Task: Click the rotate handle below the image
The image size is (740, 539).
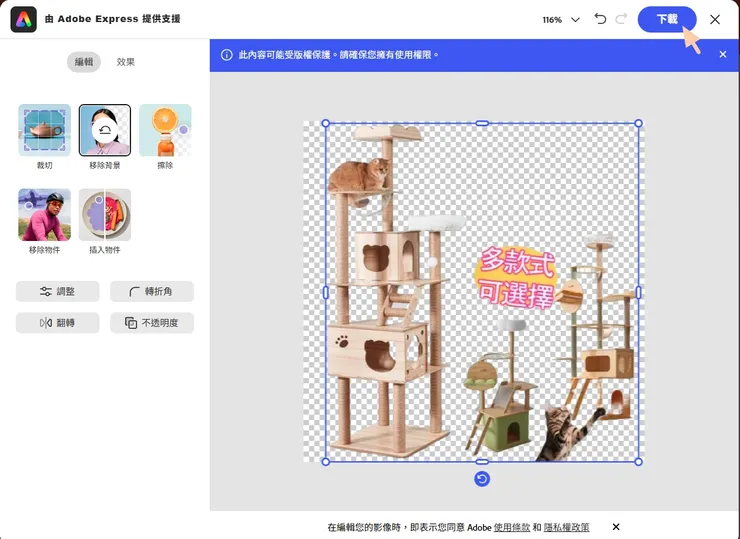Action: 482,479
